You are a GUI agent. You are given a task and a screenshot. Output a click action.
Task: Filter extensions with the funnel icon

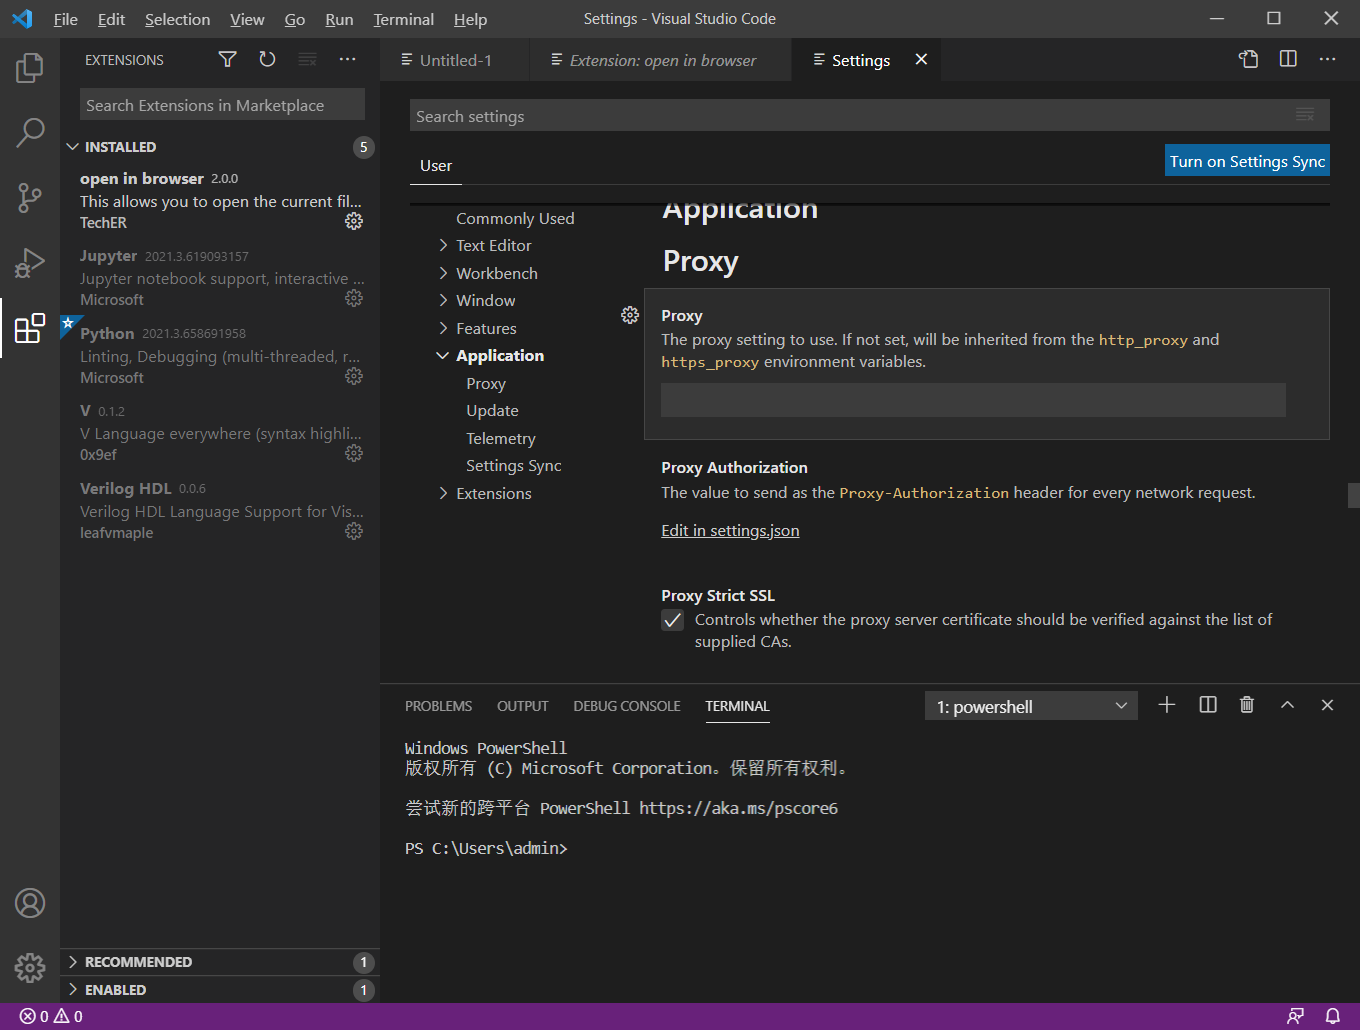pyautogui.click(x=228, y=60)
